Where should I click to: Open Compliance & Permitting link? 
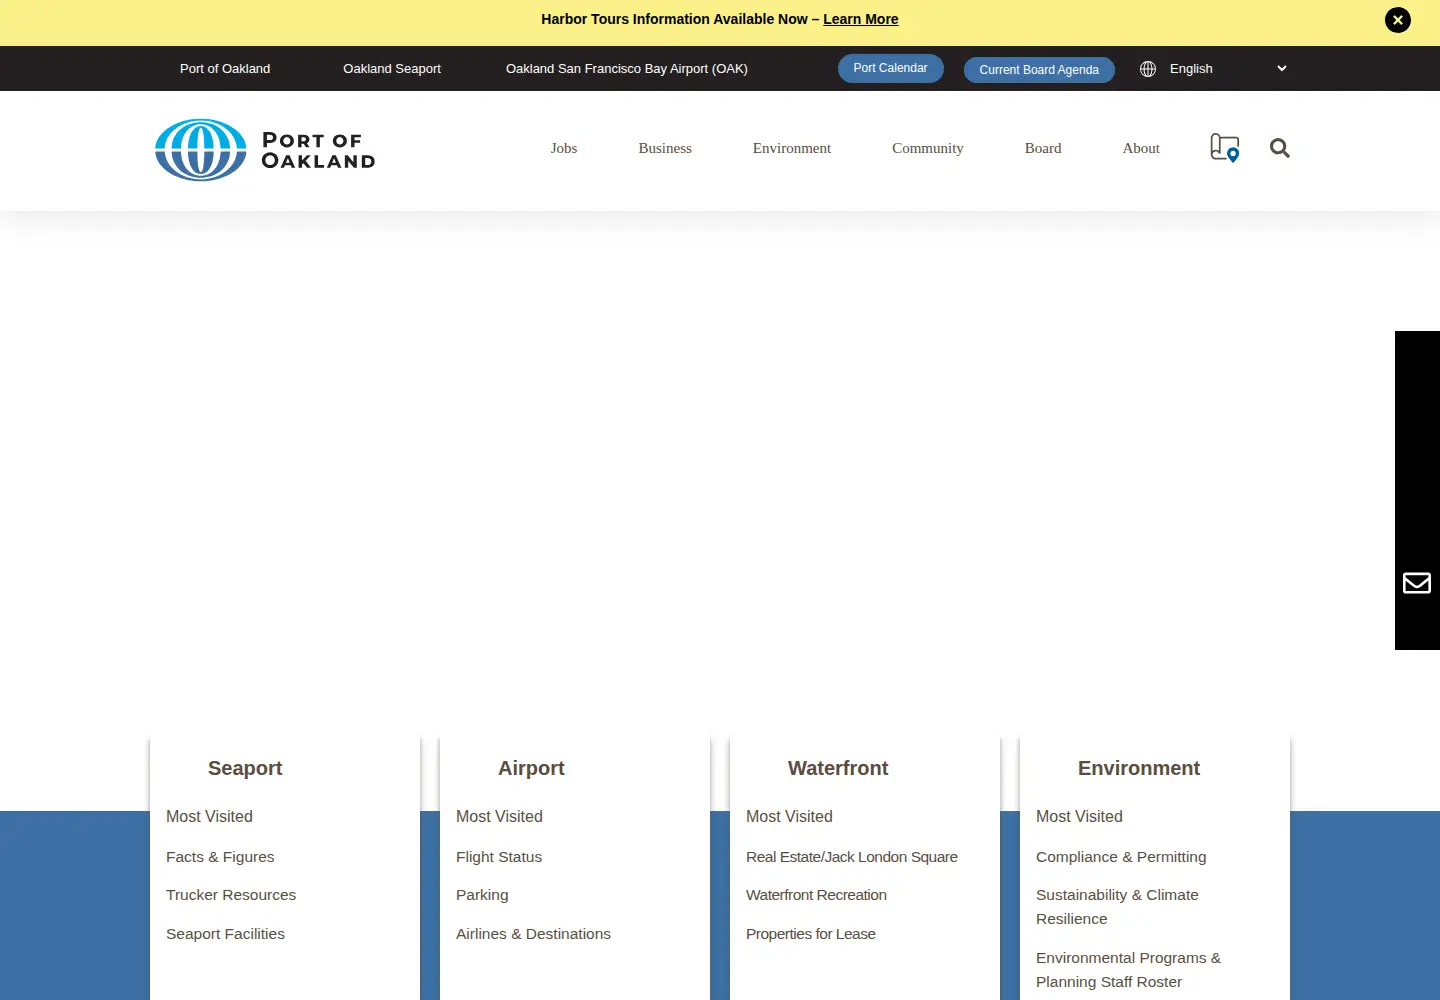[x=1121, y=857]
